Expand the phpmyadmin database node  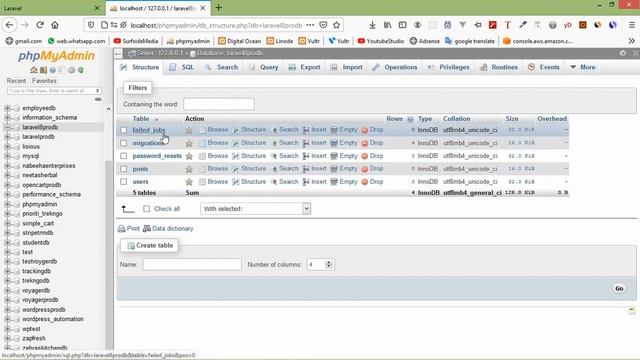pos(7,204)
